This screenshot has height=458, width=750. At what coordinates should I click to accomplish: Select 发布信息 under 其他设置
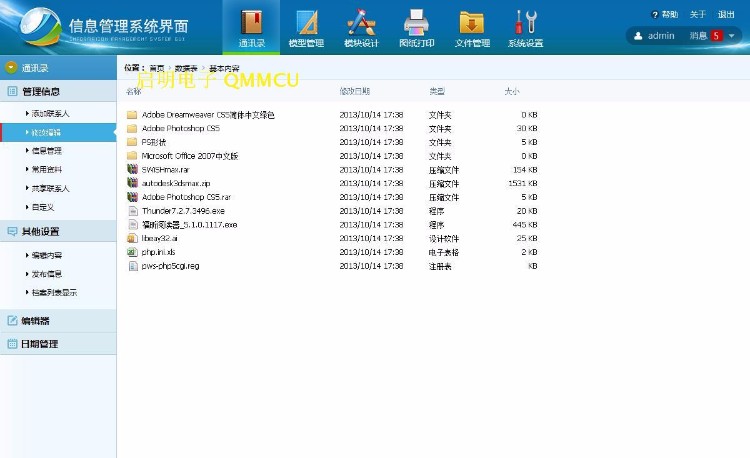tap(46, 274)
